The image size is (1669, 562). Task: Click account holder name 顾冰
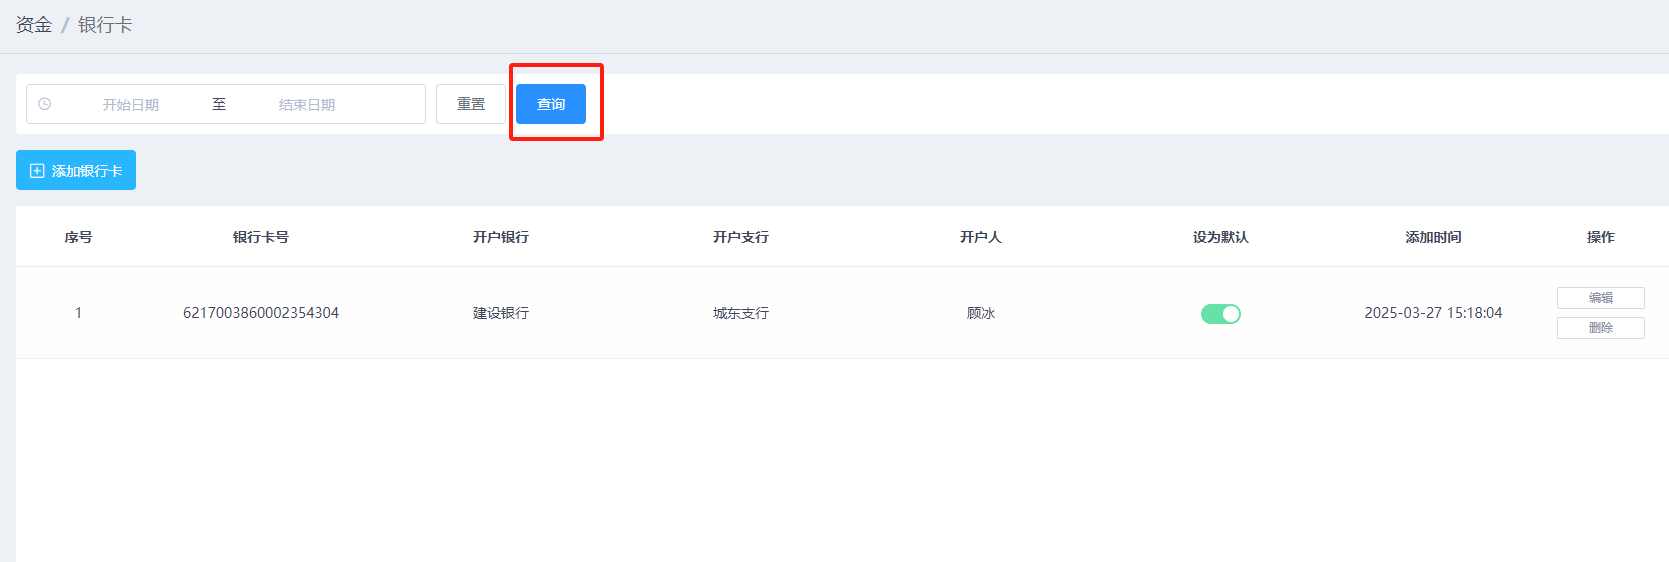click(x=981, y=313)
